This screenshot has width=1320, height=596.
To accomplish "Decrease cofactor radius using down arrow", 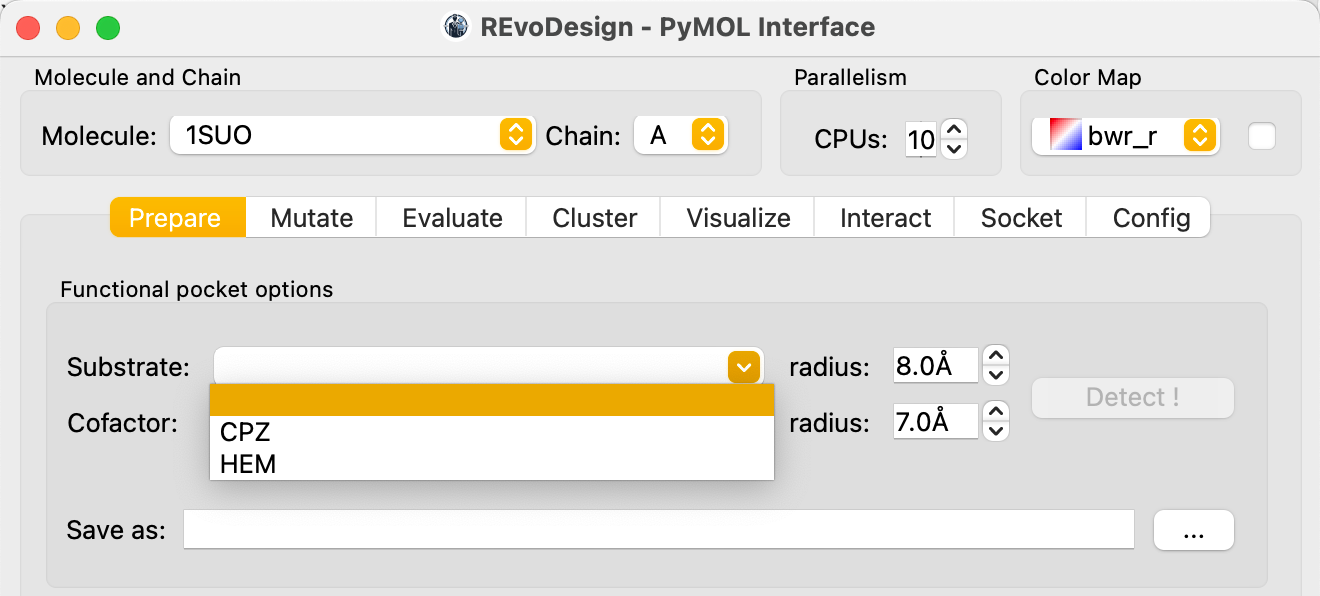I will 995,432.
